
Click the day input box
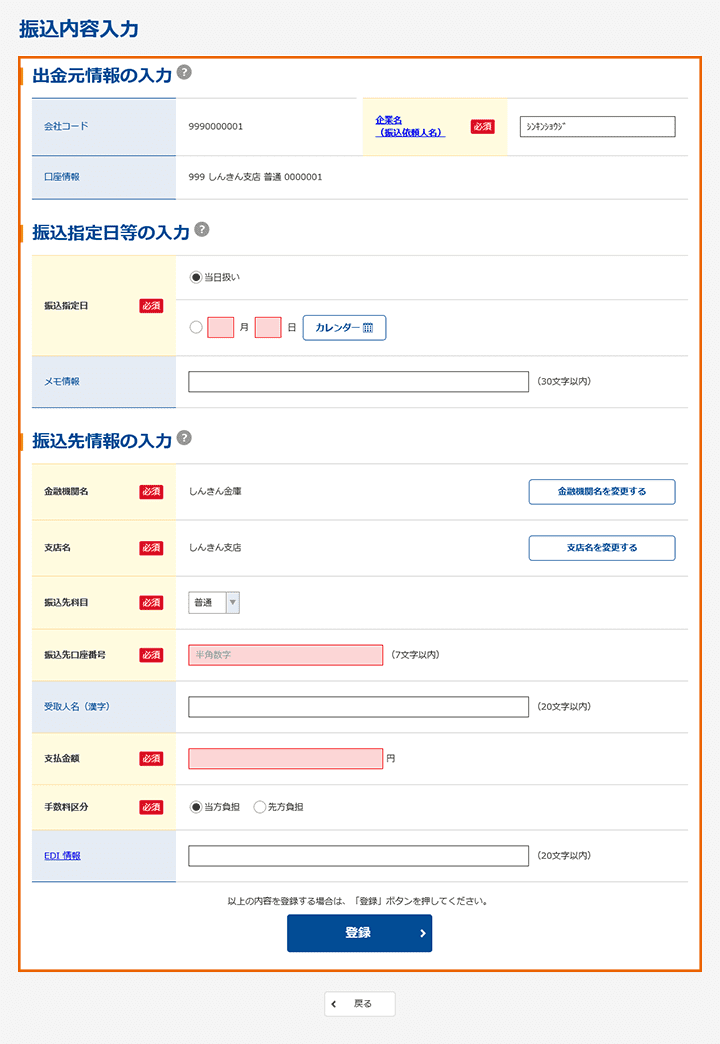[x=268, y=328]
